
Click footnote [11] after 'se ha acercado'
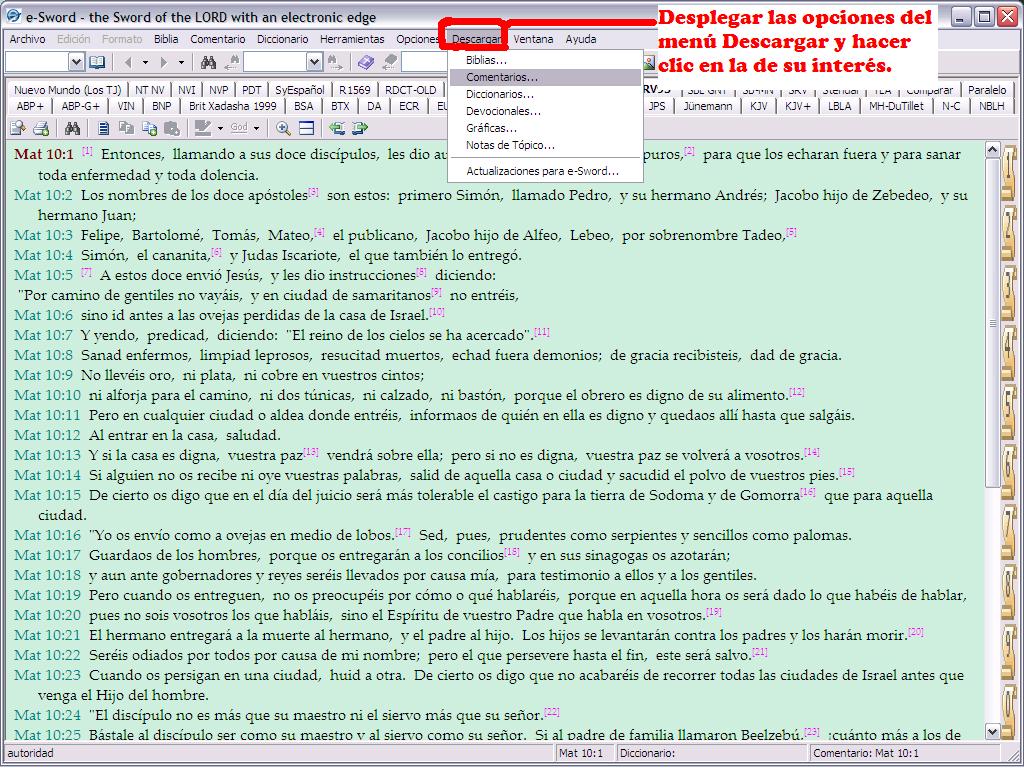coord(542,332)
